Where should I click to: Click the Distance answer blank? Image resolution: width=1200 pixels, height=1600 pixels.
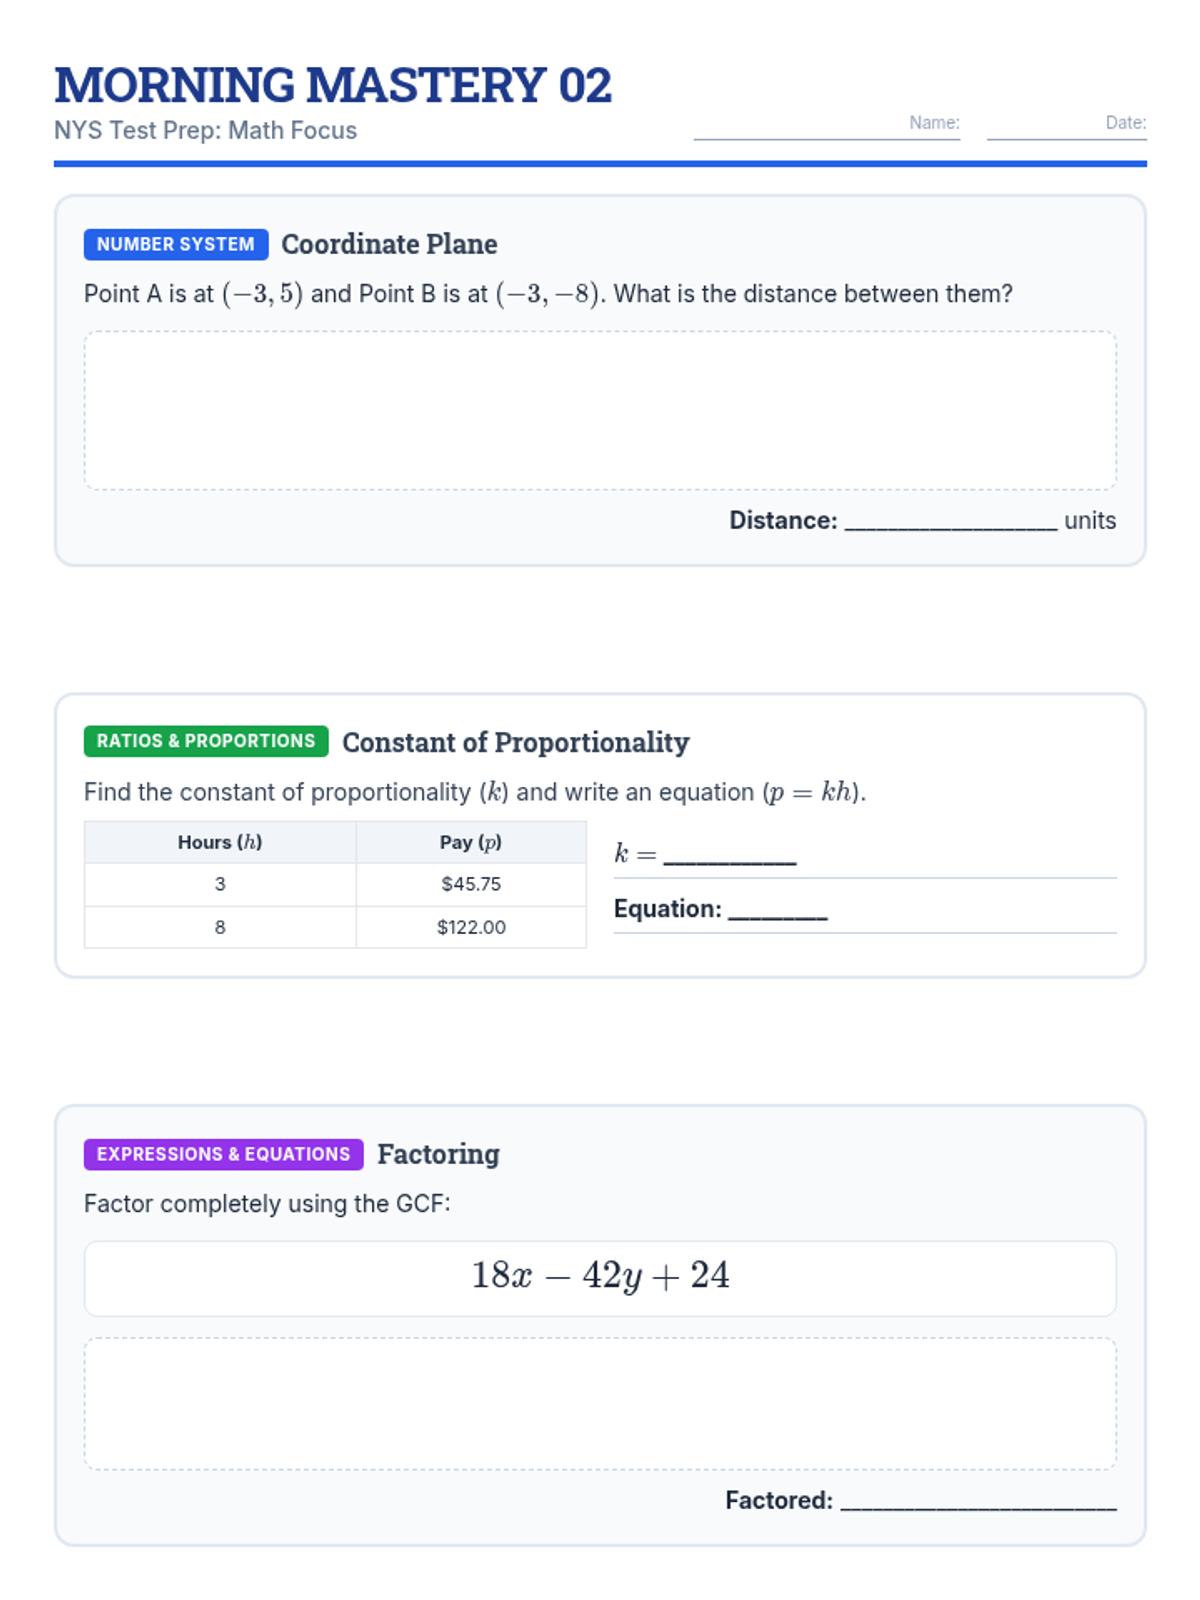[951, 521]
